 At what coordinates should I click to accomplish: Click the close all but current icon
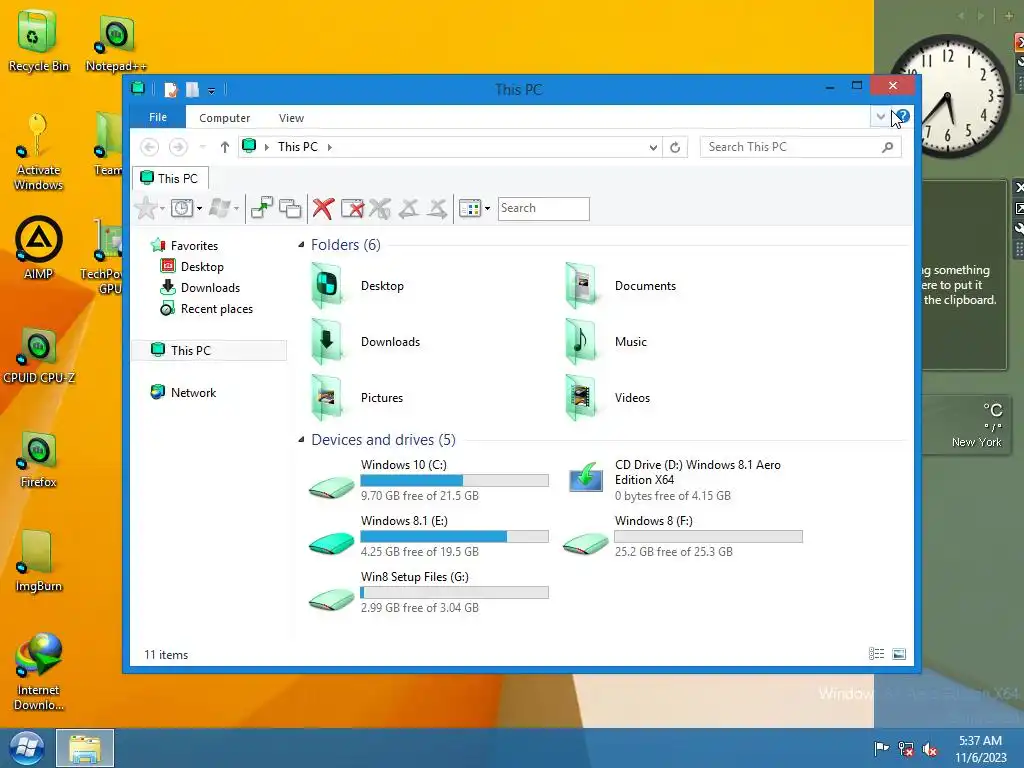pos(352,209)
